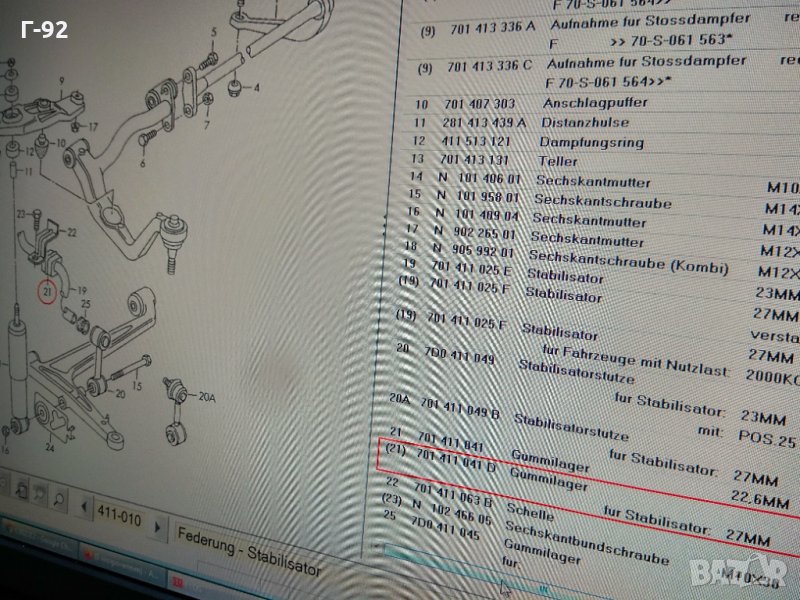Open the red-icon taskbar application button

(x=177, y=583)
